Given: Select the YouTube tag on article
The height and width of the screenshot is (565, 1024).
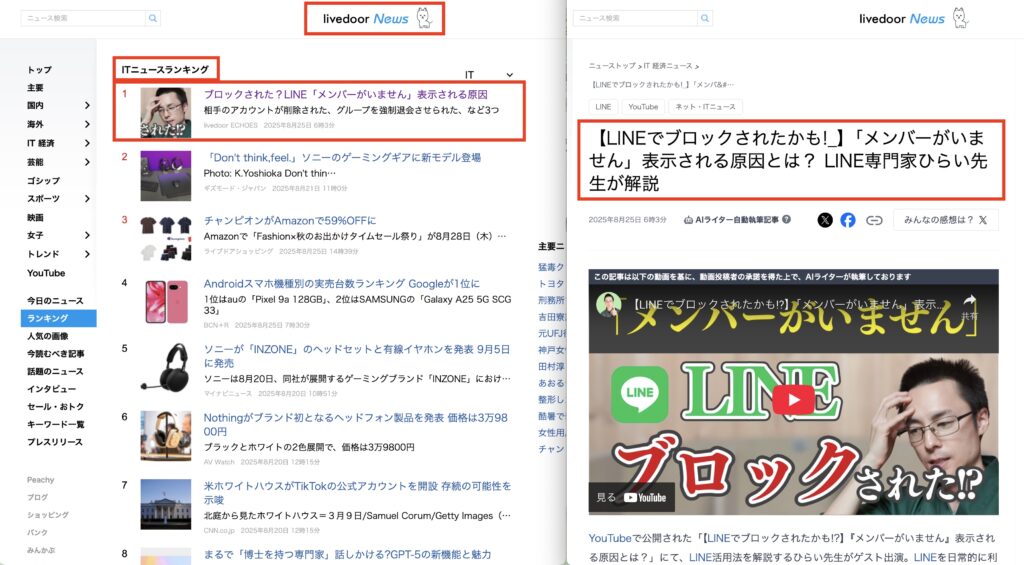Looking at the screenshot, I should [x=643, y=106].
